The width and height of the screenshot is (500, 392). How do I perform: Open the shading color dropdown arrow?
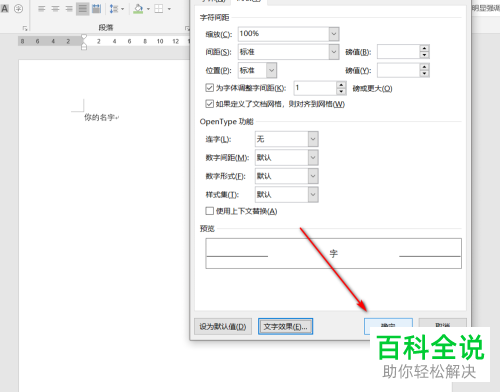click(148, 9)
